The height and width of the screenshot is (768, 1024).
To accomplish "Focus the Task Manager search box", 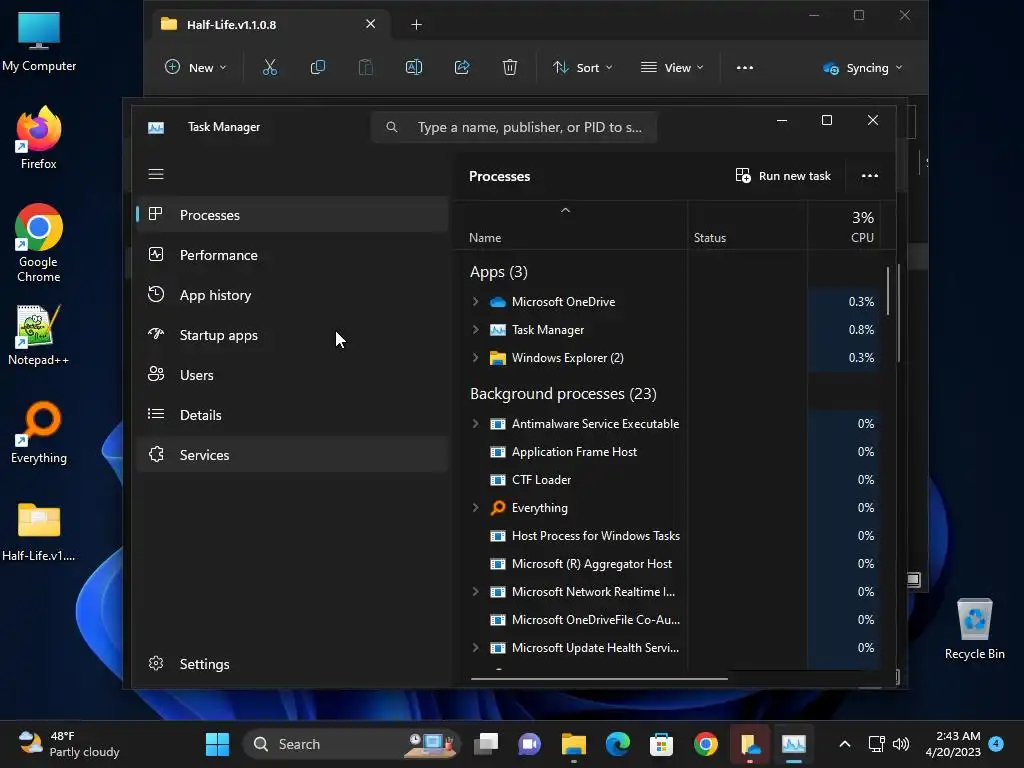I will pos(514,127).
